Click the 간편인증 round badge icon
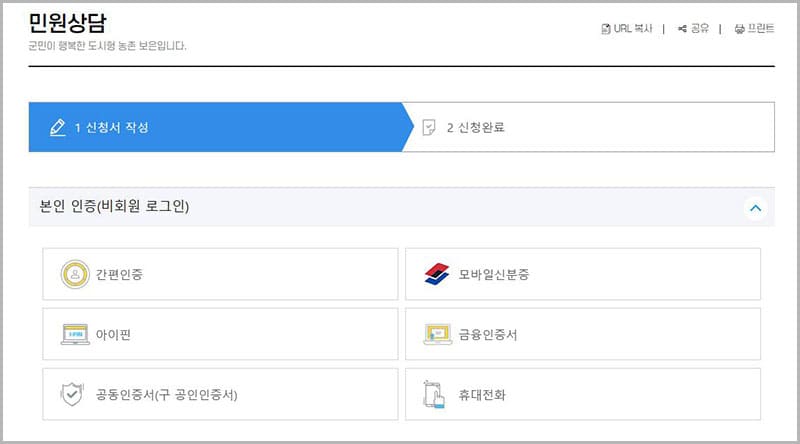 click(74, 274)
